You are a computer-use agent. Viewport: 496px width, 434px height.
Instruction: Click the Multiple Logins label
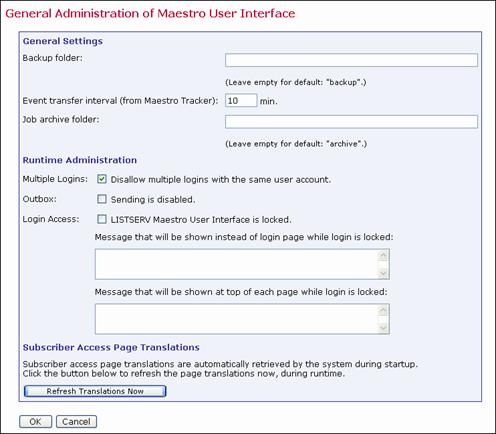[x=55, y=179]
